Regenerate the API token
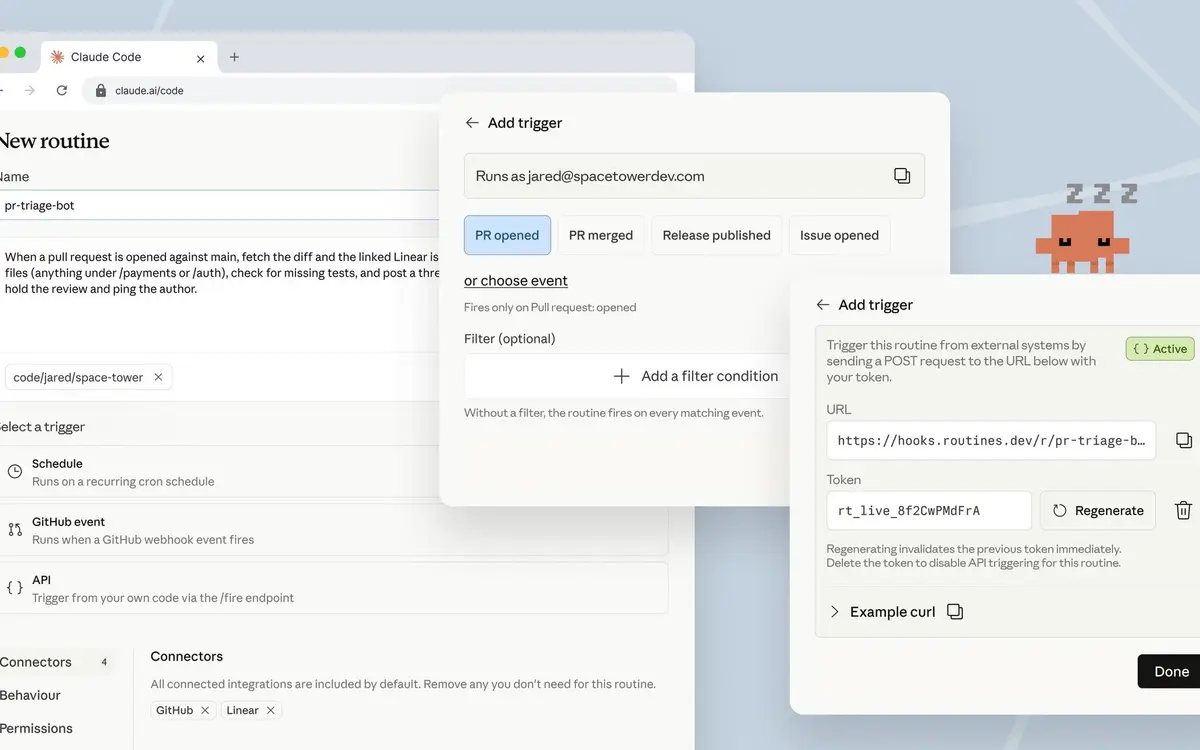This screenshot has width=1200, height=750. click(x=1098, y=510)
